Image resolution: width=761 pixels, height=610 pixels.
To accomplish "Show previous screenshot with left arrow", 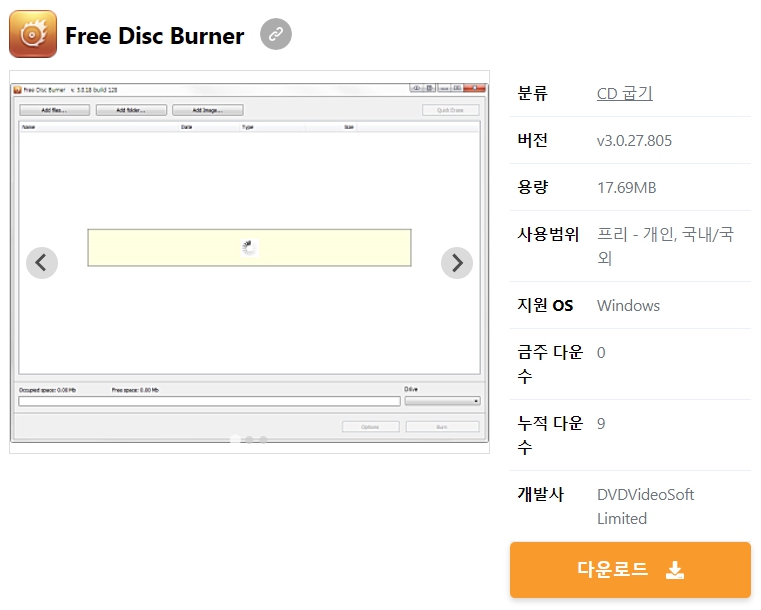I will click(x=42, y=263).
